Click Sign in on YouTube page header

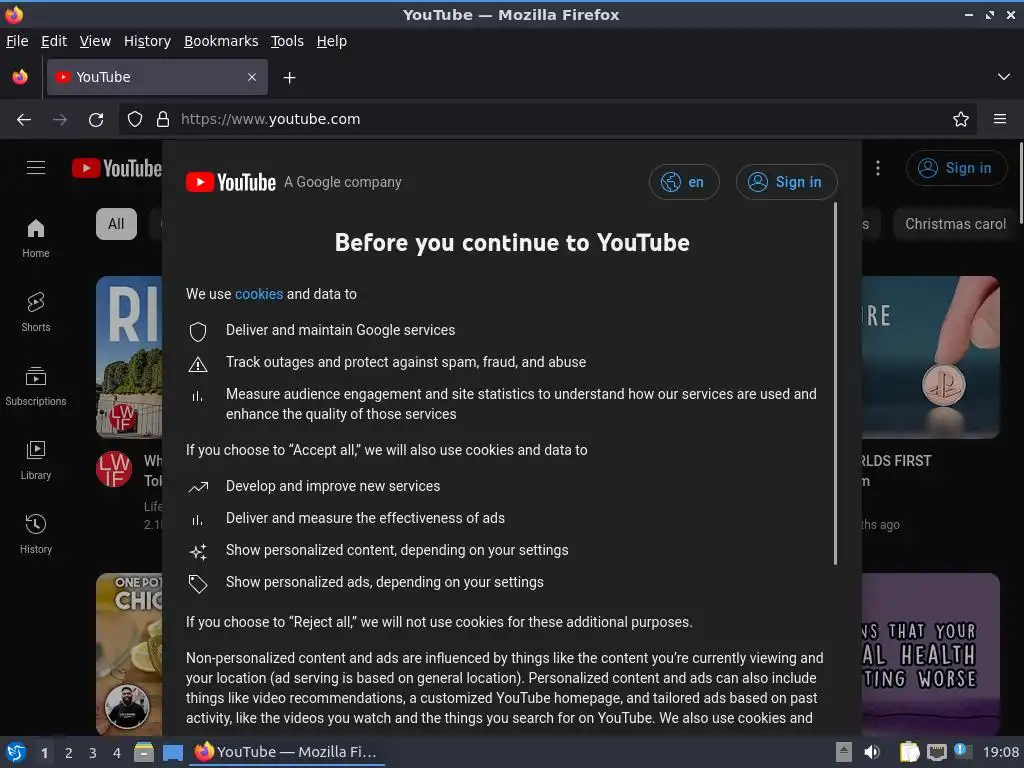(x=956, y=168)
